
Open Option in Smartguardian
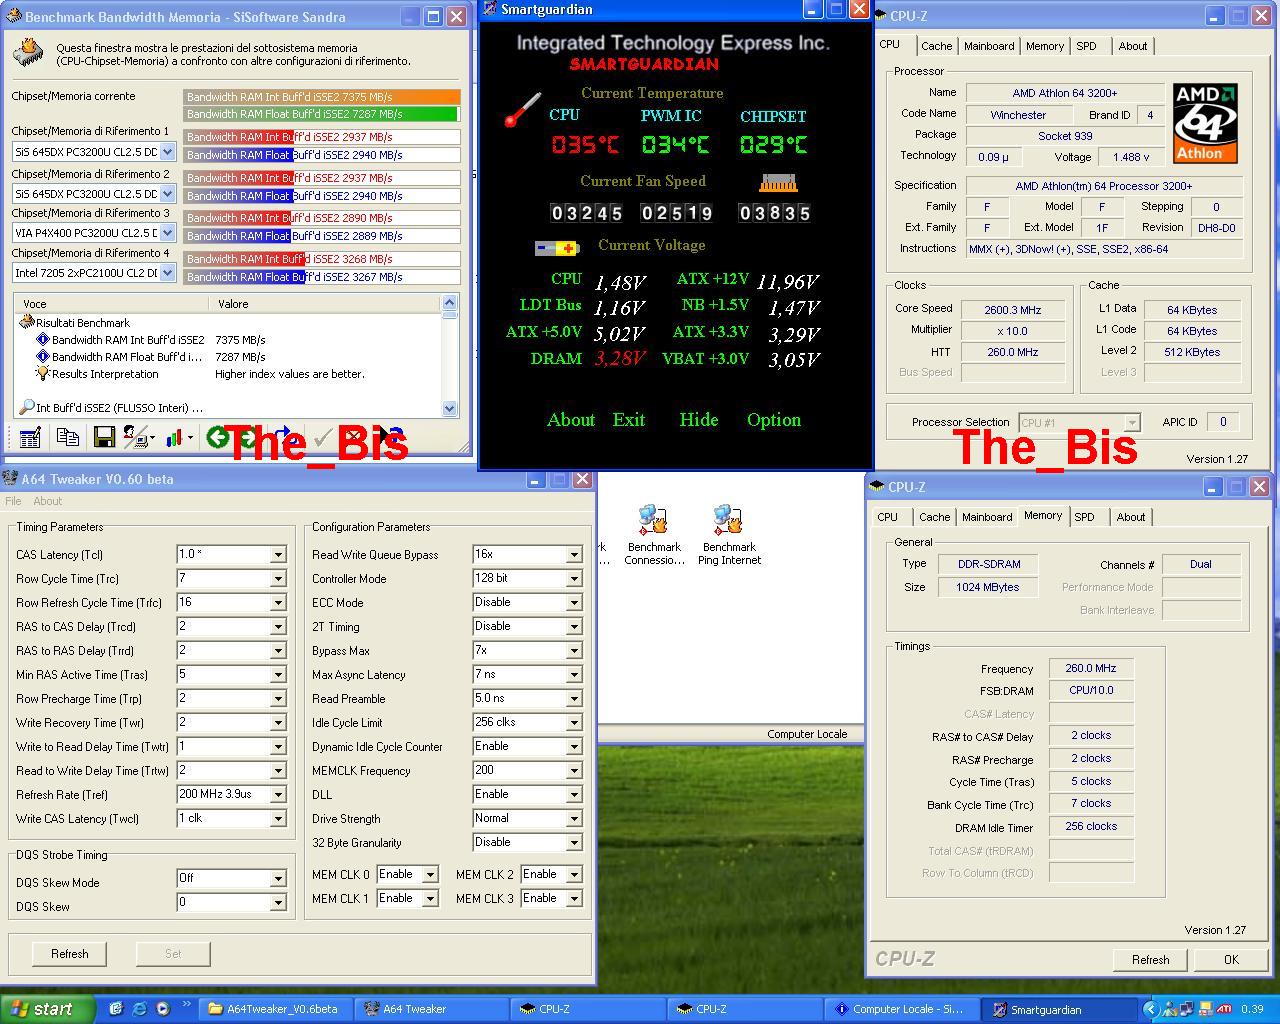click(774, 420)
